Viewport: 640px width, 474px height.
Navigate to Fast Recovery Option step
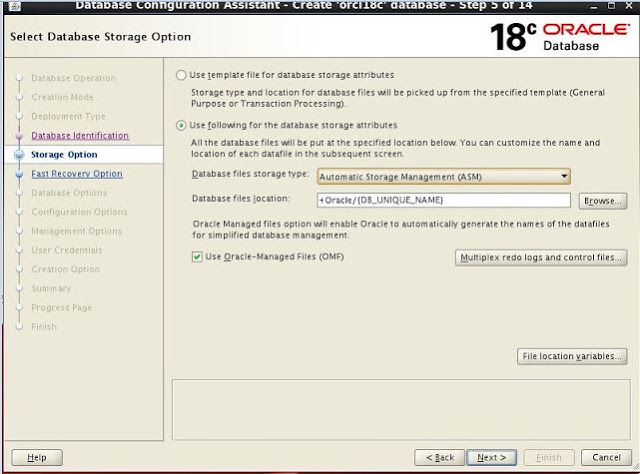click(x=77, y=173)
